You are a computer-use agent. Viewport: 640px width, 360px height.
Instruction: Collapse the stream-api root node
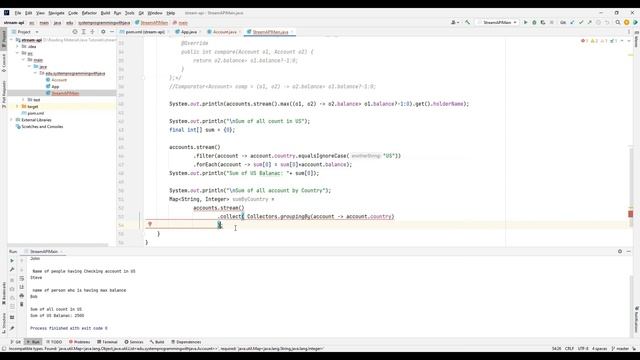tap(11, 40)
